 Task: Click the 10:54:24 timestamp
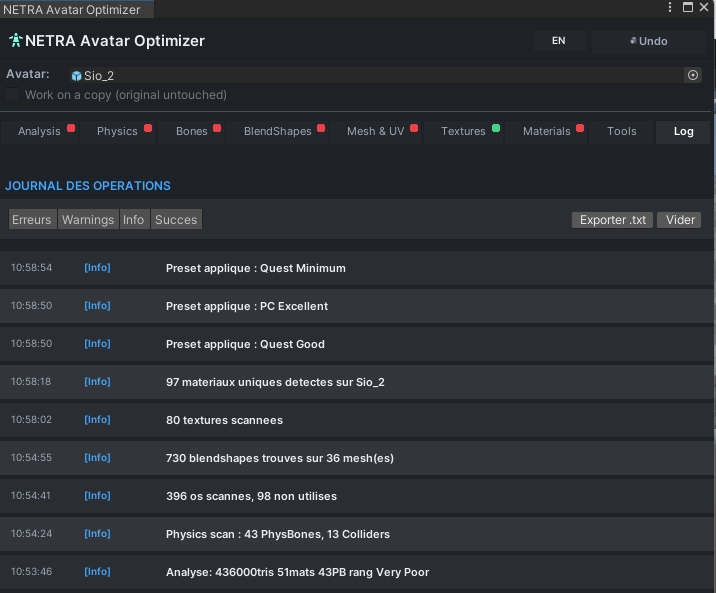point(32,533)
